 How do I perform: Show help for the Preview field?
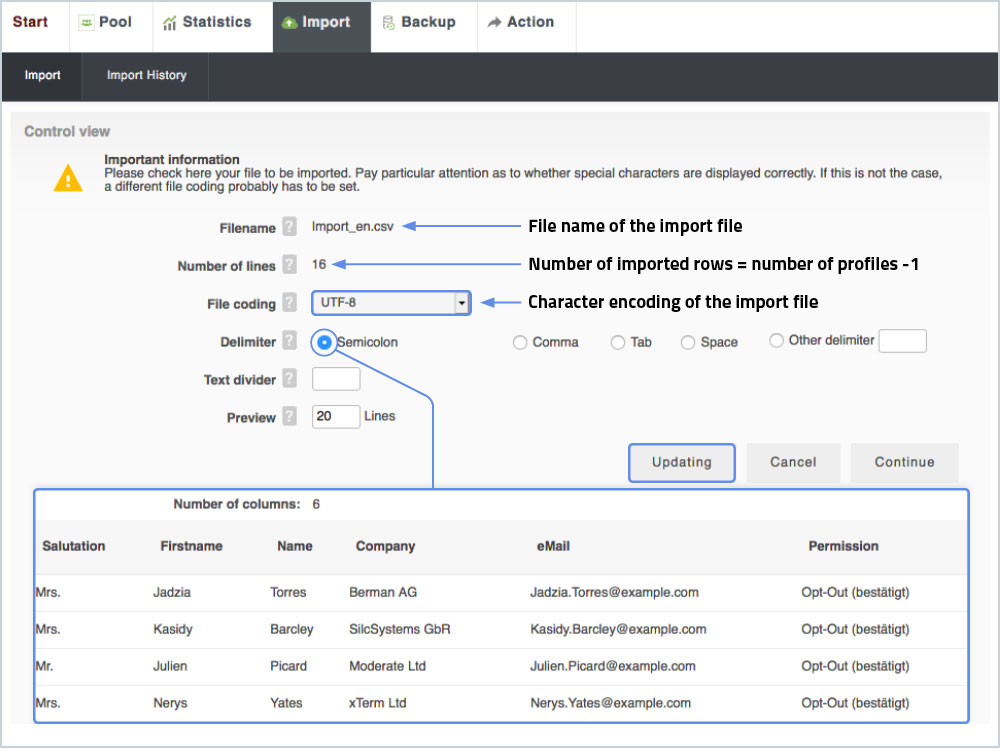290,417
